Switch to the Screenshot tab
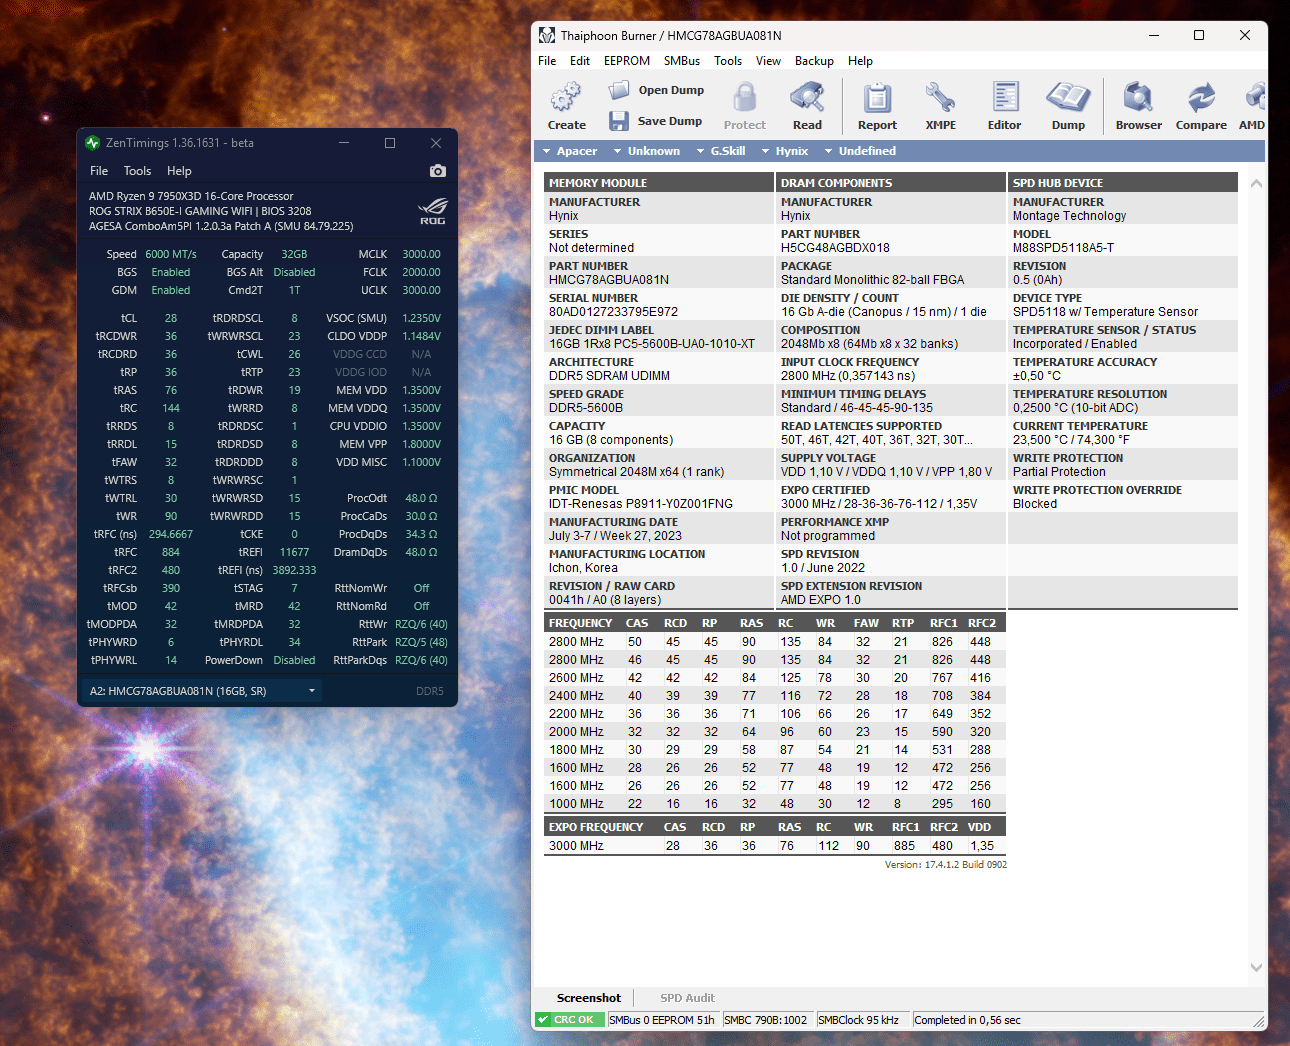The height and width of the screenshot is (1046, 1290). pyautogui.click(x=588, y=998)
